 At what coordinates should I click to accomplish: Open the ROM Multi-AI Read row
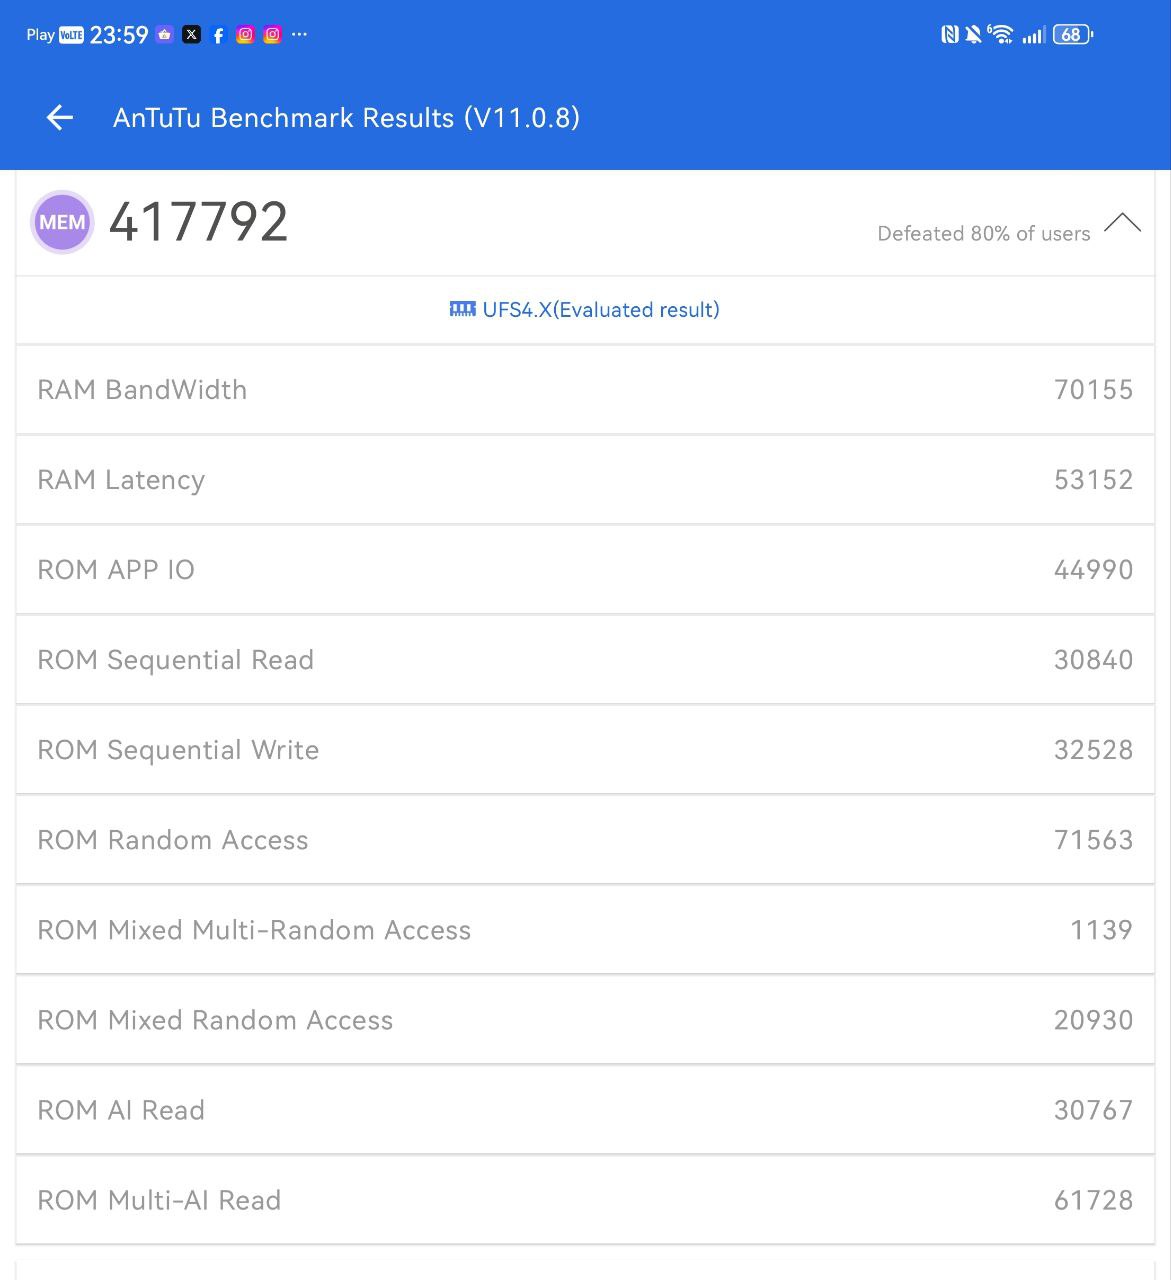click(x=585, y=1200)
